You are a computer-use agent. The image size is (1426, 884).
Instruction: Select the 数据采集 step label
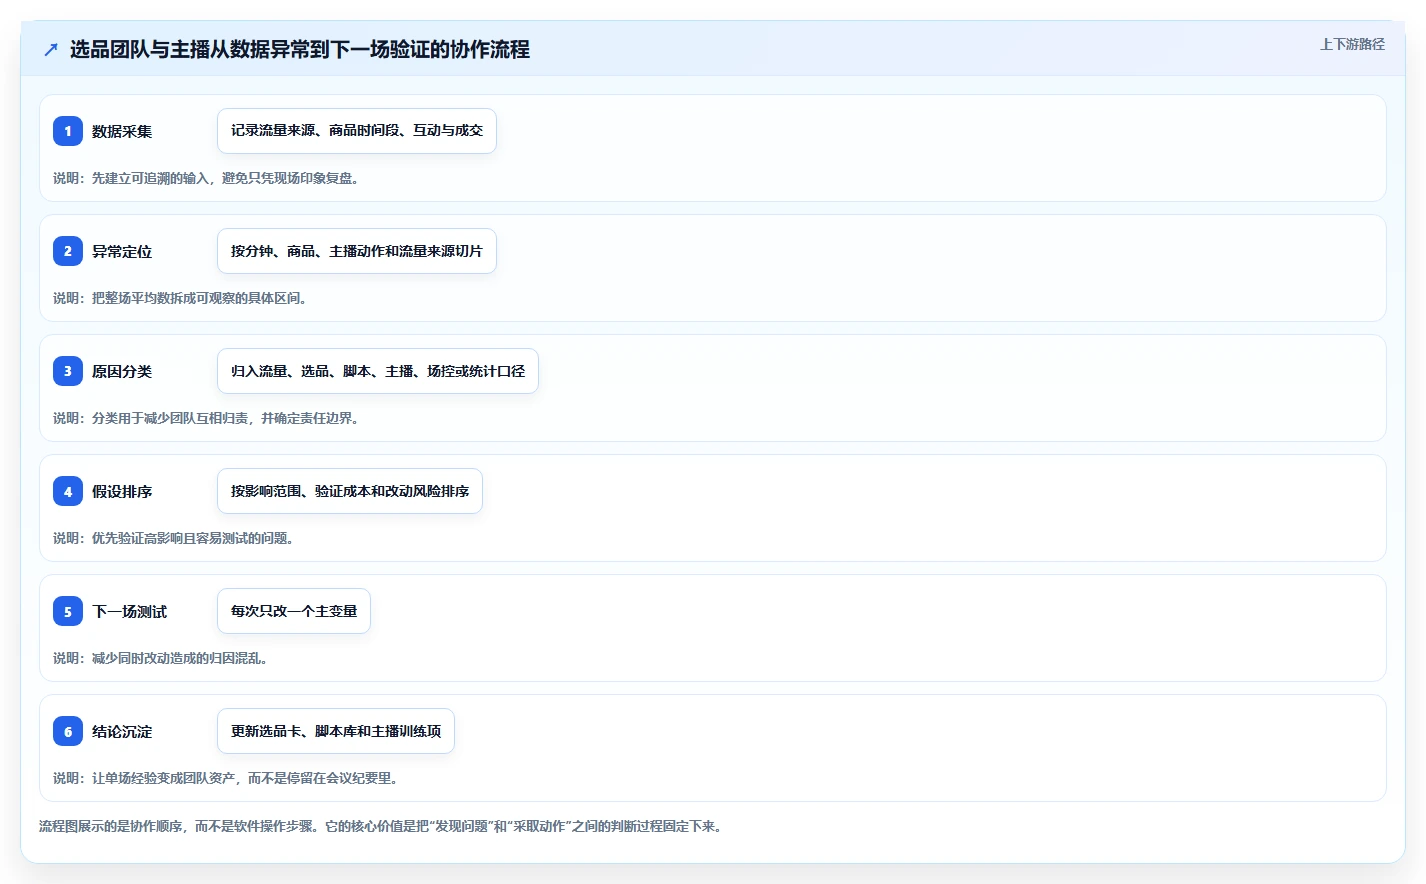pyautogui.click(x=122, y=131)
